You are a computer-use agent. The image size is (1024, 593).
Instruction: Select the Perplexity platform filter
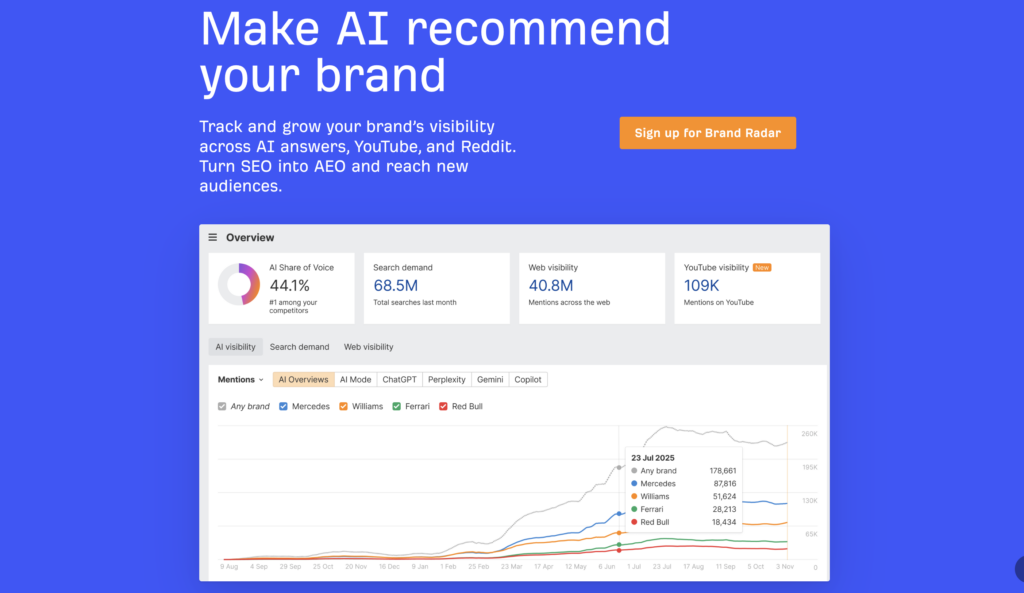click(447, 379)
